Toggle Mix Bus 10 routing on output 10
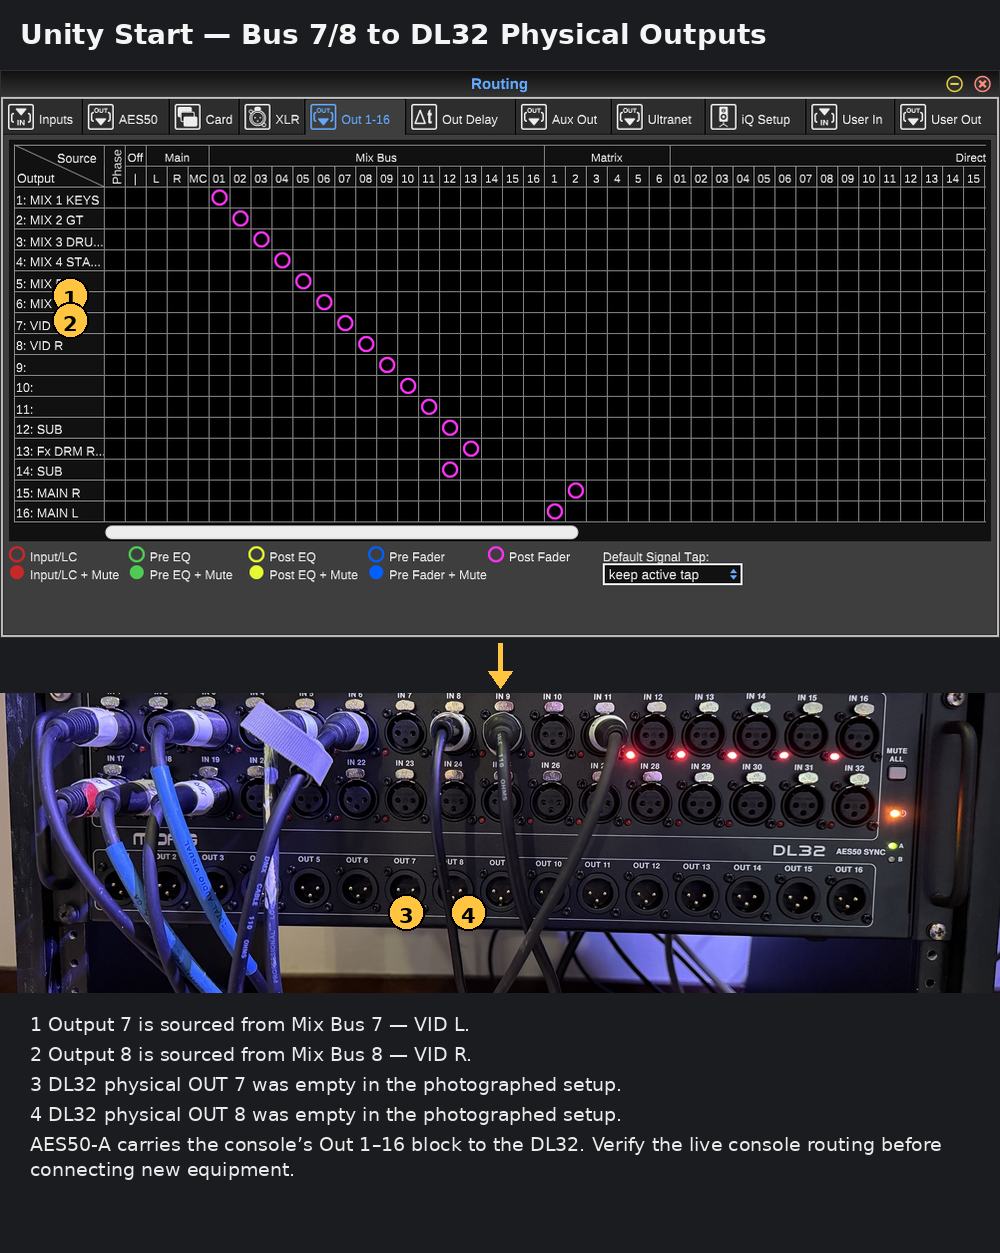This screenshot has height=1253, width=1000. point(408,386)
